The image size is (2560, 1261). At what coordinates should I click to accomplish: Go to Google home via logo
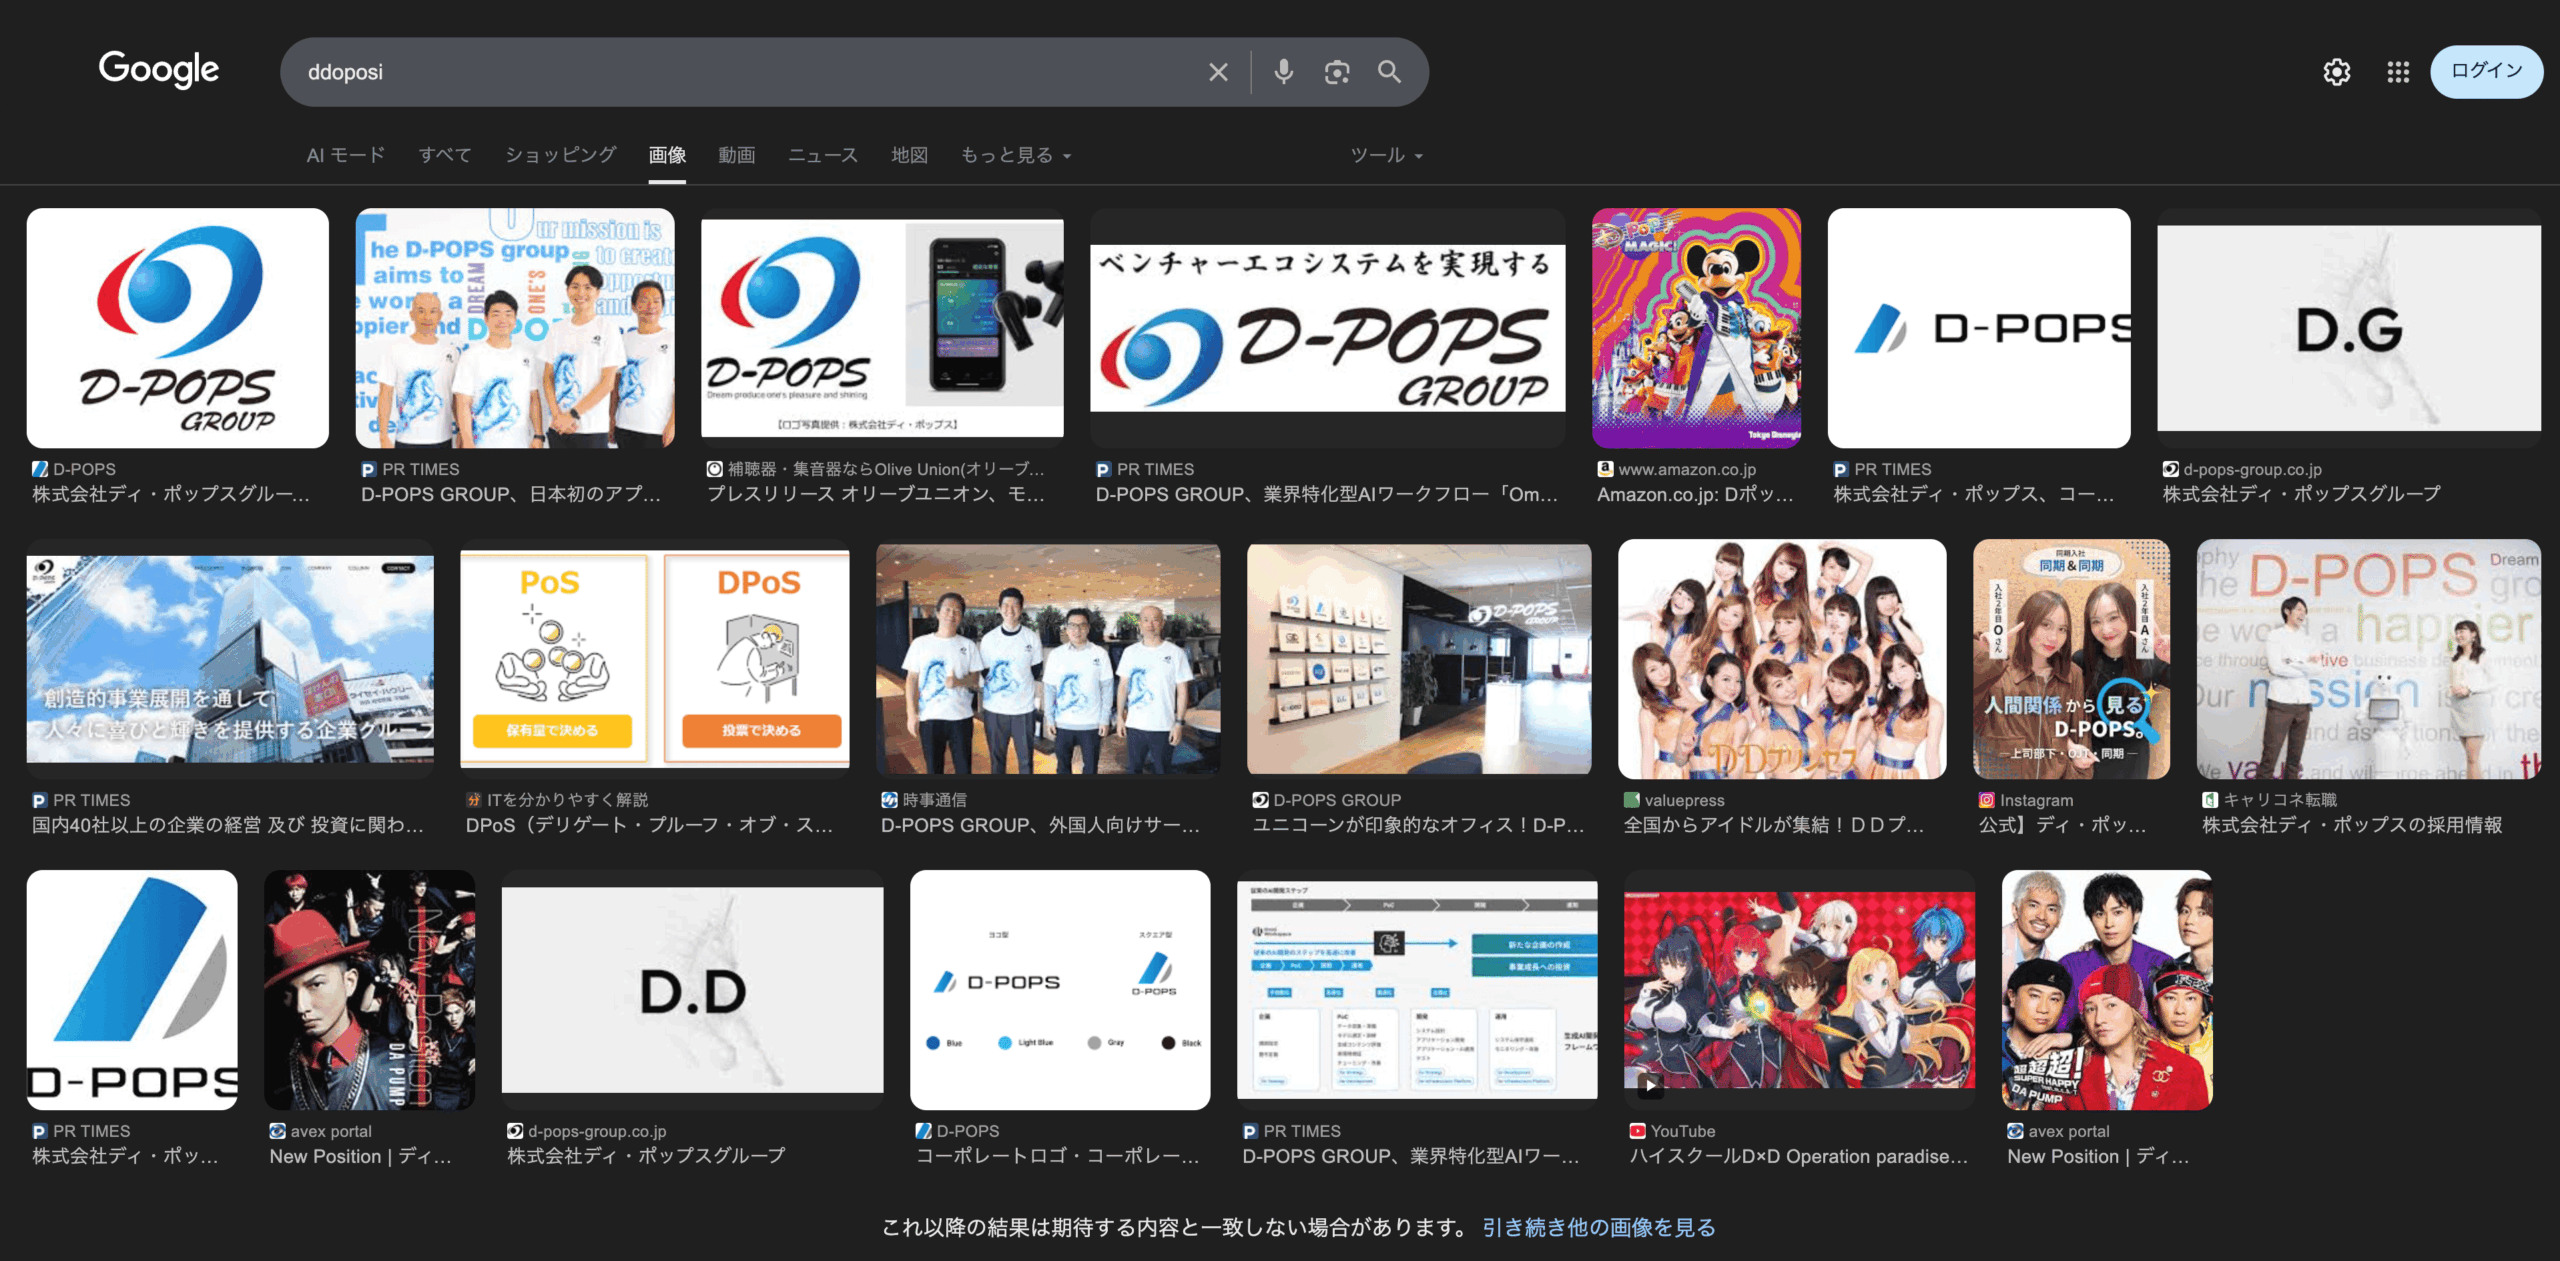tap(158, 70)
